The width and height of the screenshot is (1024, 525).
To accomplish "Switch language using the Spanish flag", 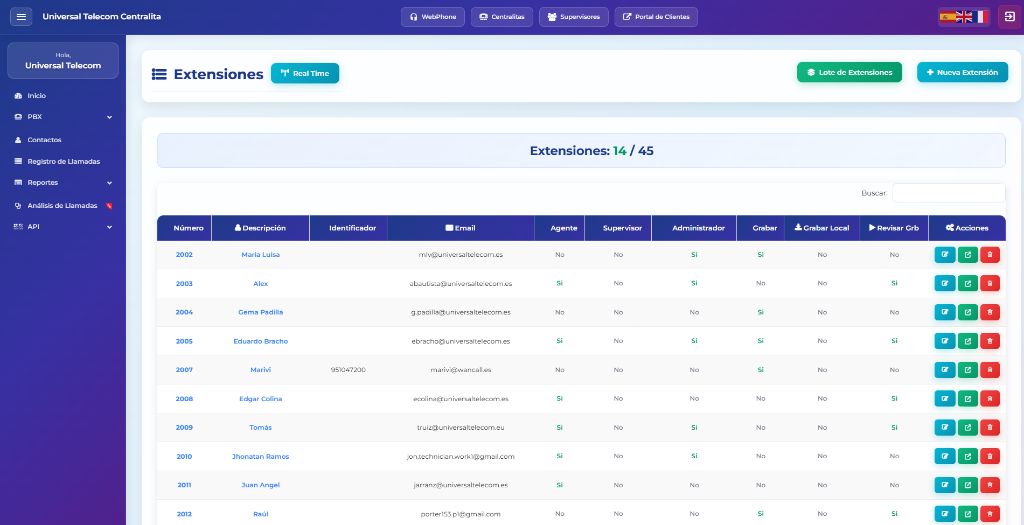I will (947, 17).
